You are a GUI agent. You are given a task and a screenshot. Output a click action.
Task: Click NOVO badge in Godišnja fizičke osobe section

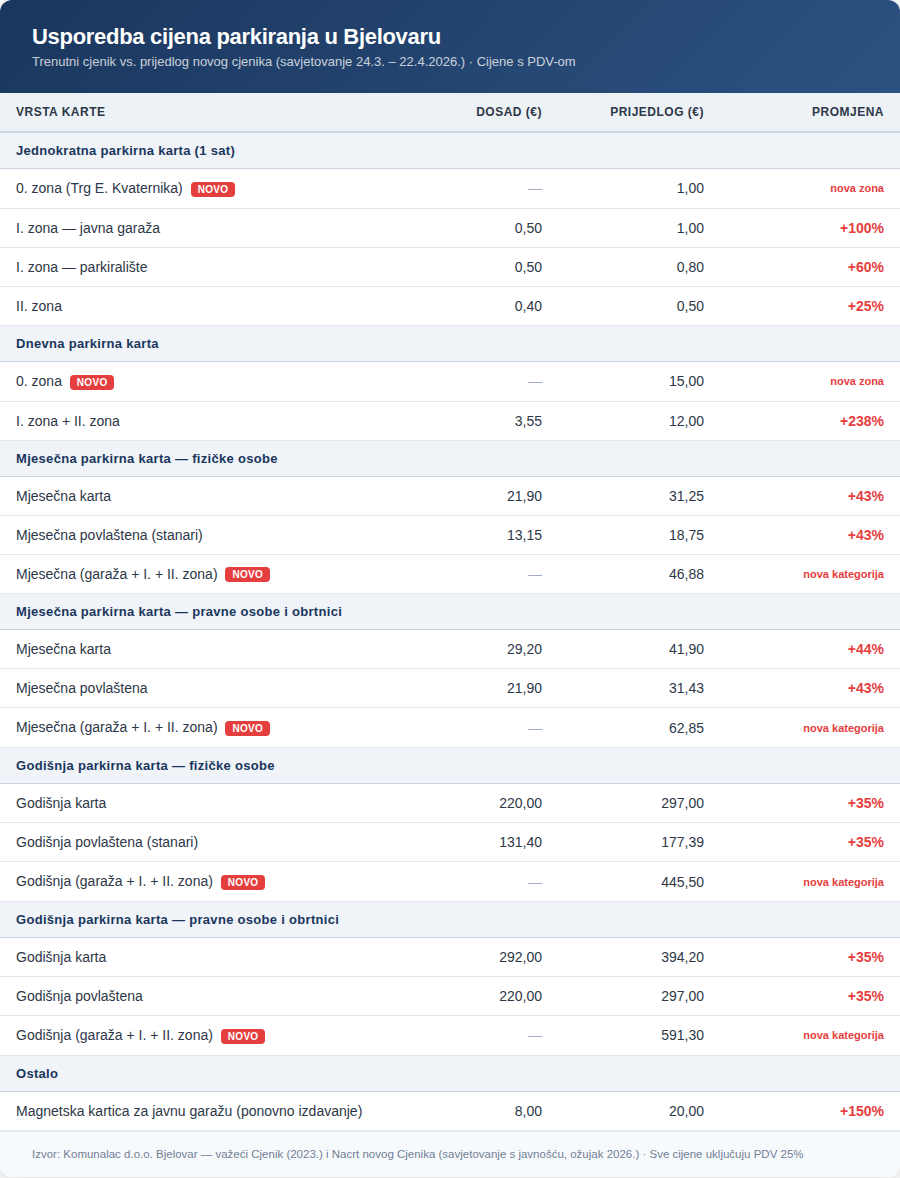tap(243, 882)
